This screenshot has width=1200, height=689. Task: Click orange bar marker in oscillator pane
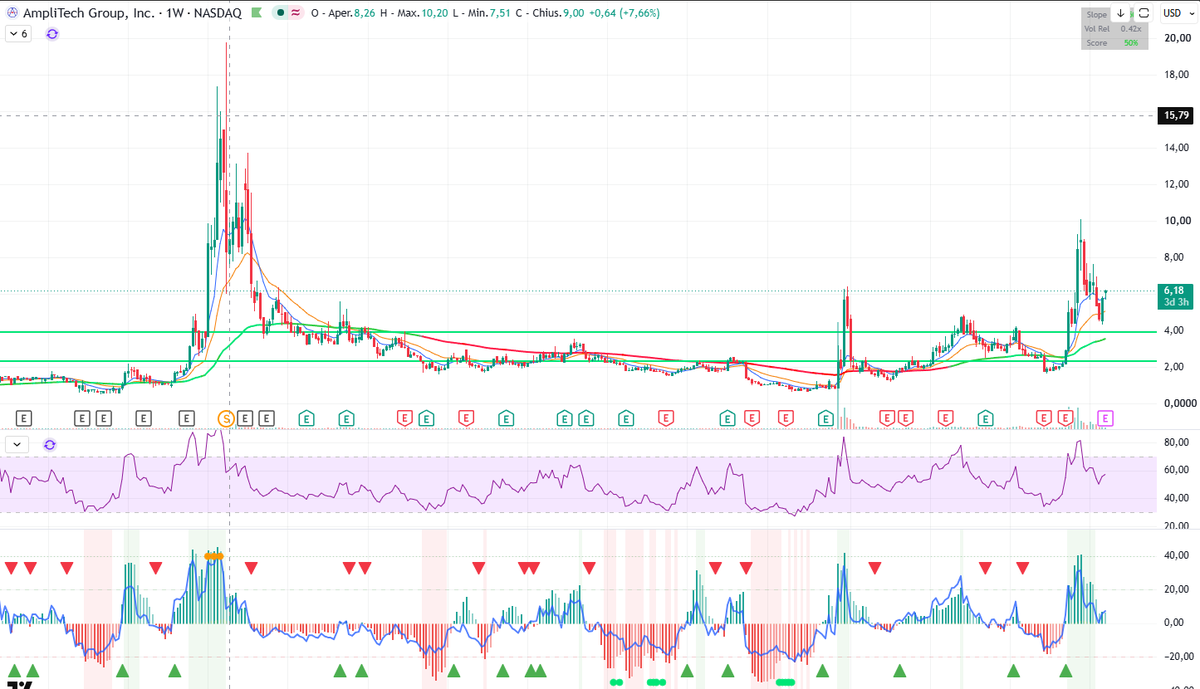214,555
